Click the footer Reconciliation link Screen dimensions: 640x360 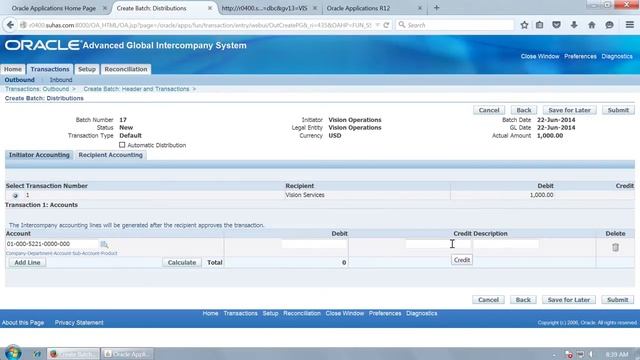302,313
